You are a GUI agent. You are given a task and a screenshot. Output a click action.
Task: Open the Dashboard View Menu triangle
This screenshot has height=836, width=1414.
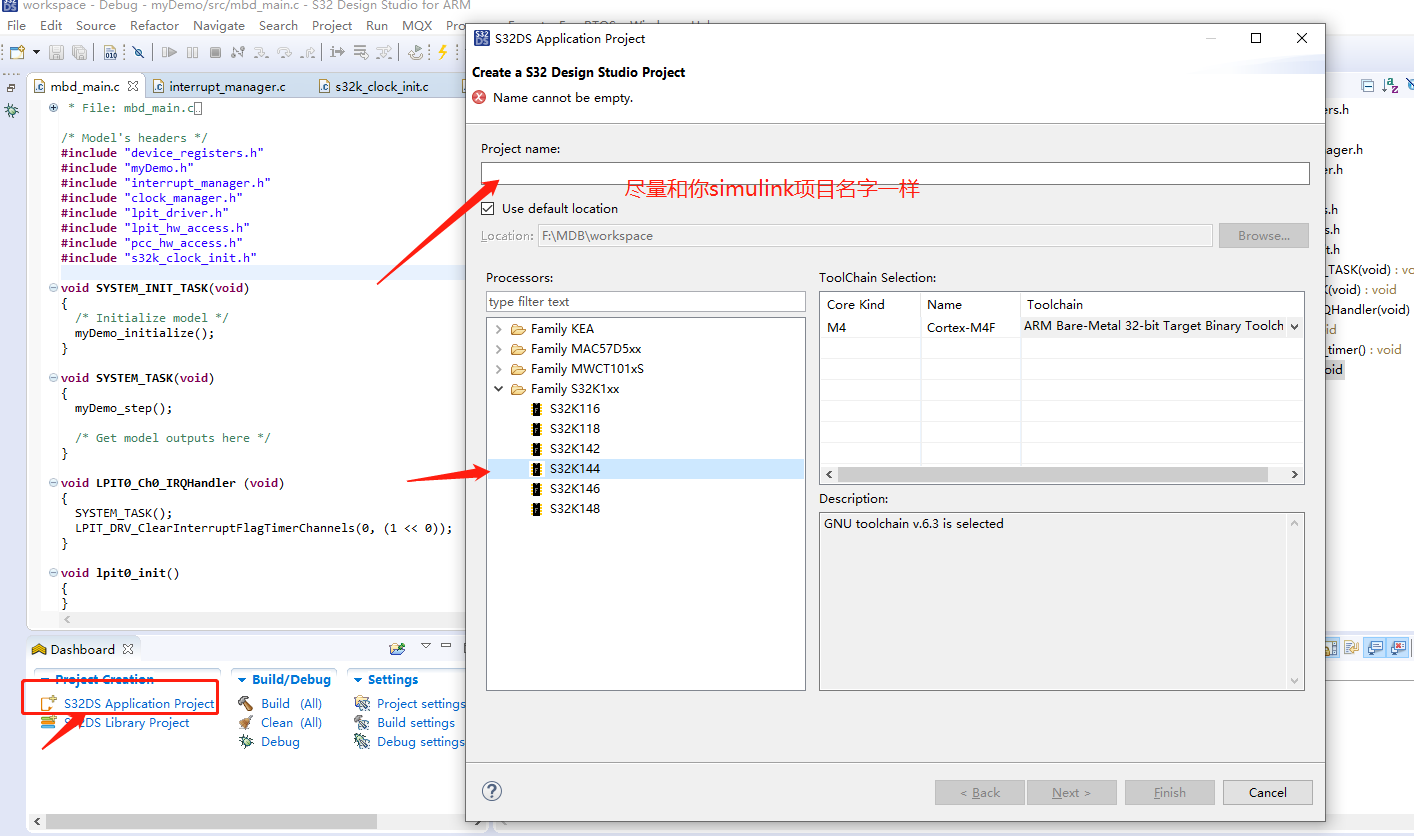point(425,646)
